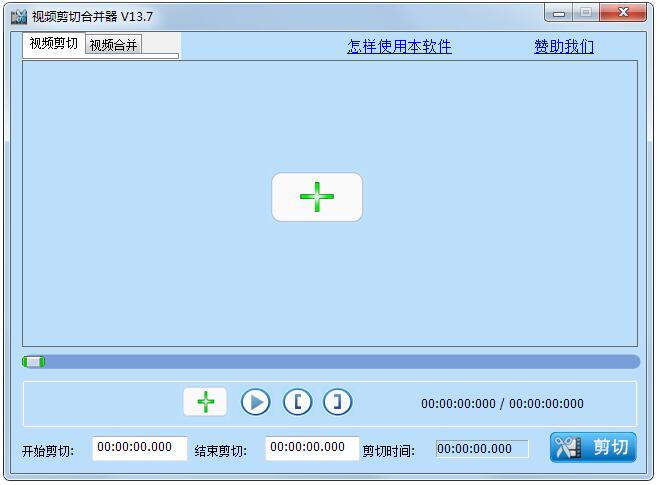Set cut end with right bracket button
The height and width of the screenshot is (485, 657).
coord(337,402)
